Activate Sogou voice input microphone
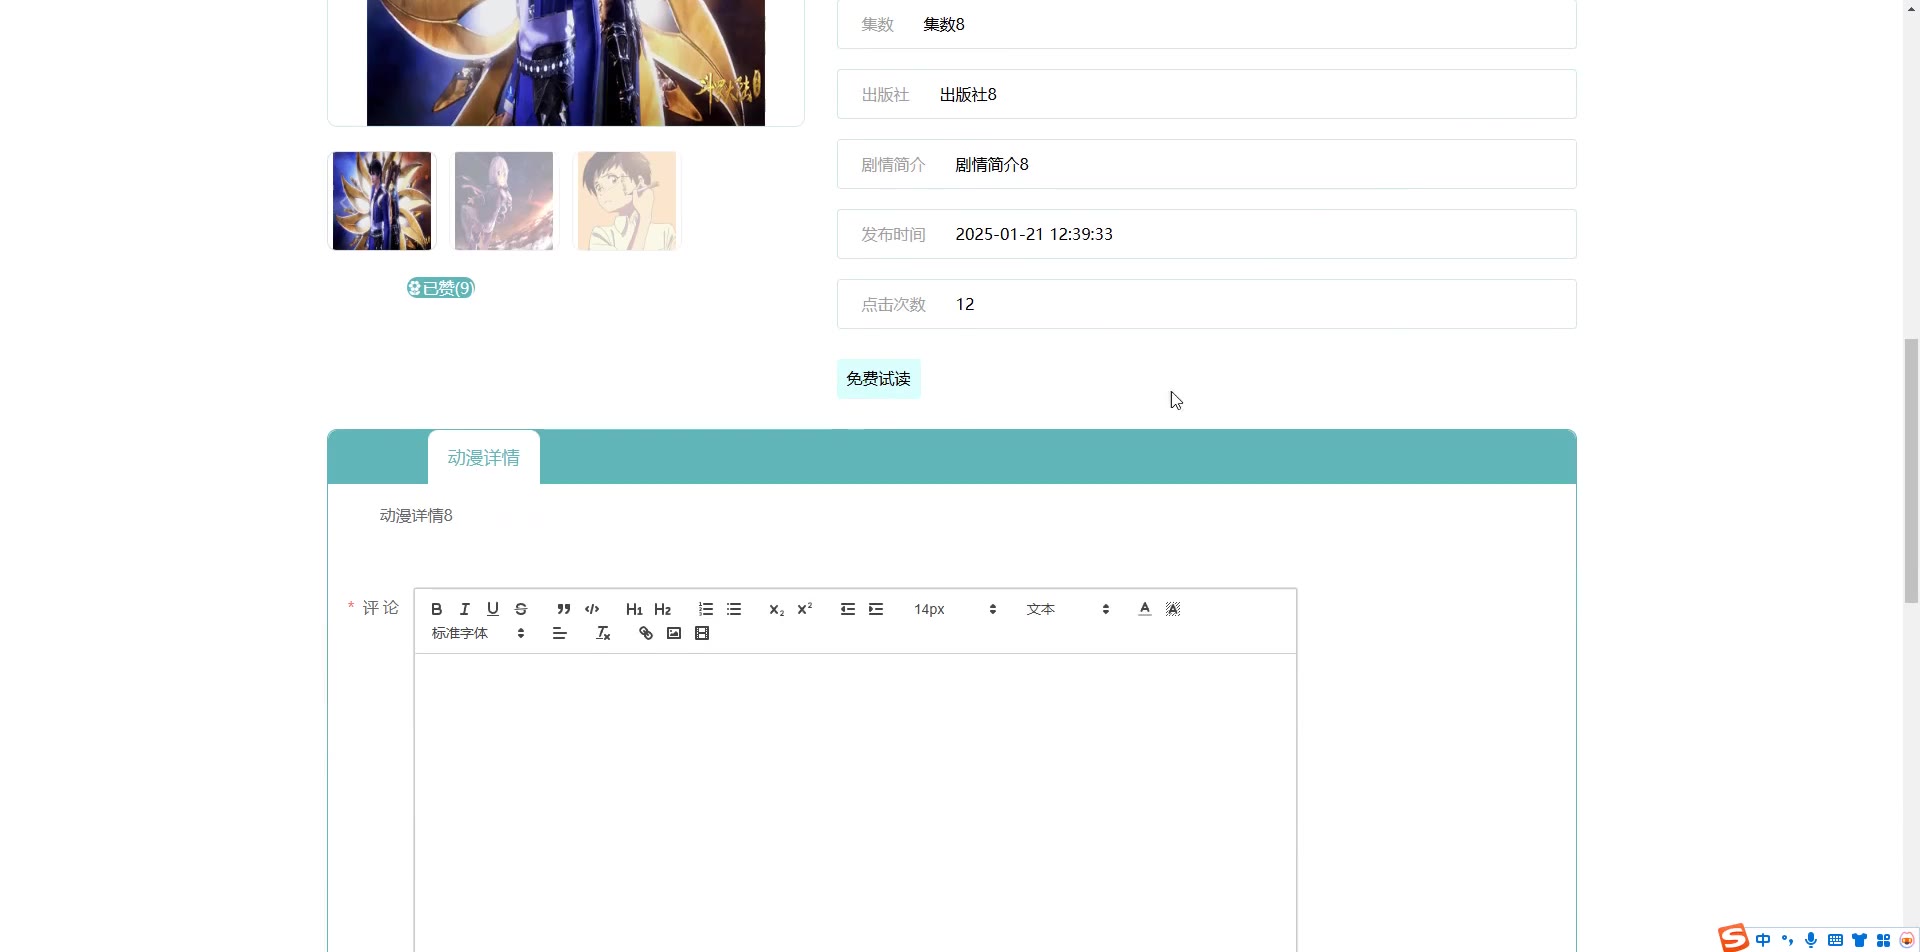This screenshot has width=1920, height=952. (x=1811, y=940)
